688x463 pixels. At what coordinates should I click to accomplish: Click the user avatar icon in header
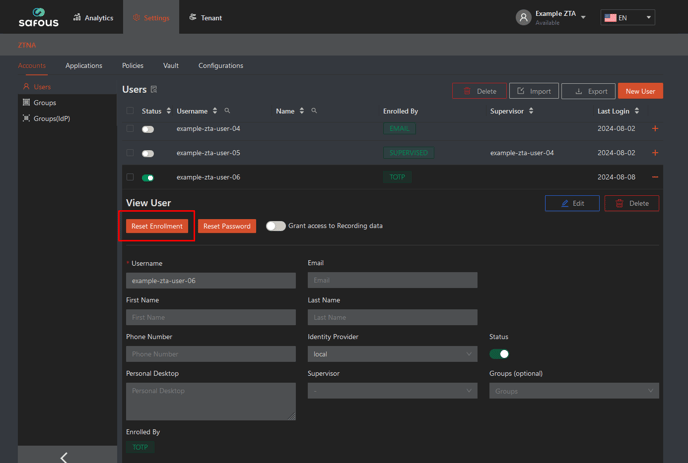click(x=523, y=17)
